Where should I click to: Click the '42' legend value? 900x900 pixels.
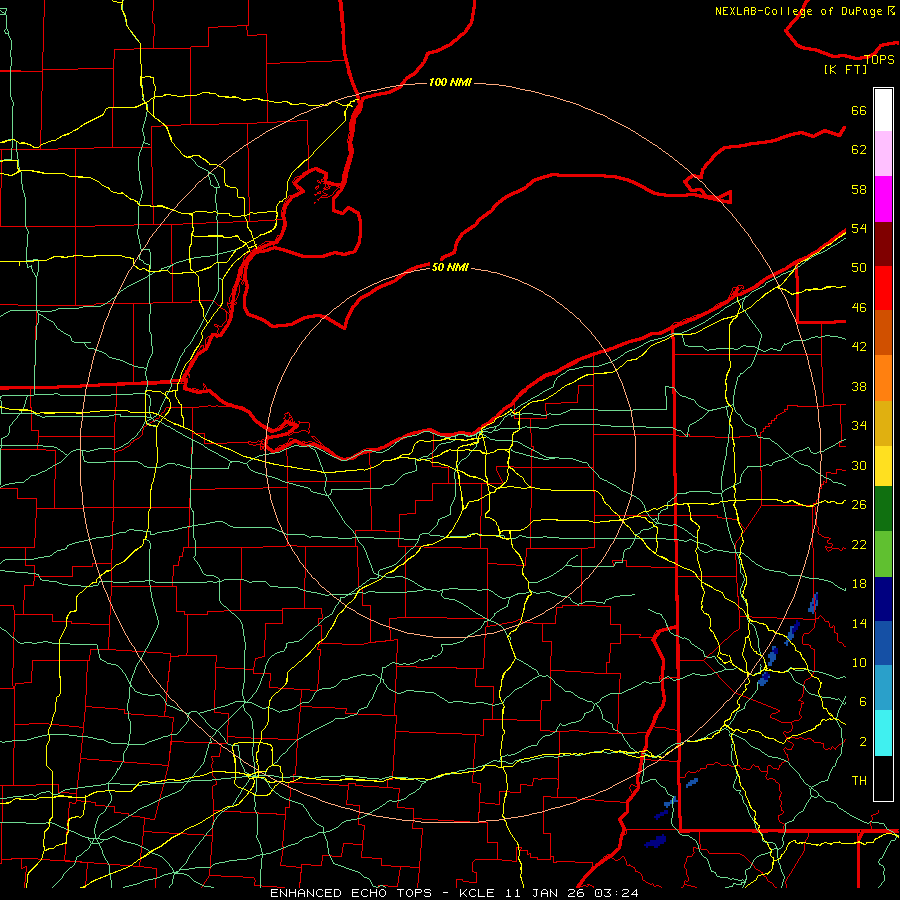coord(859,347)
